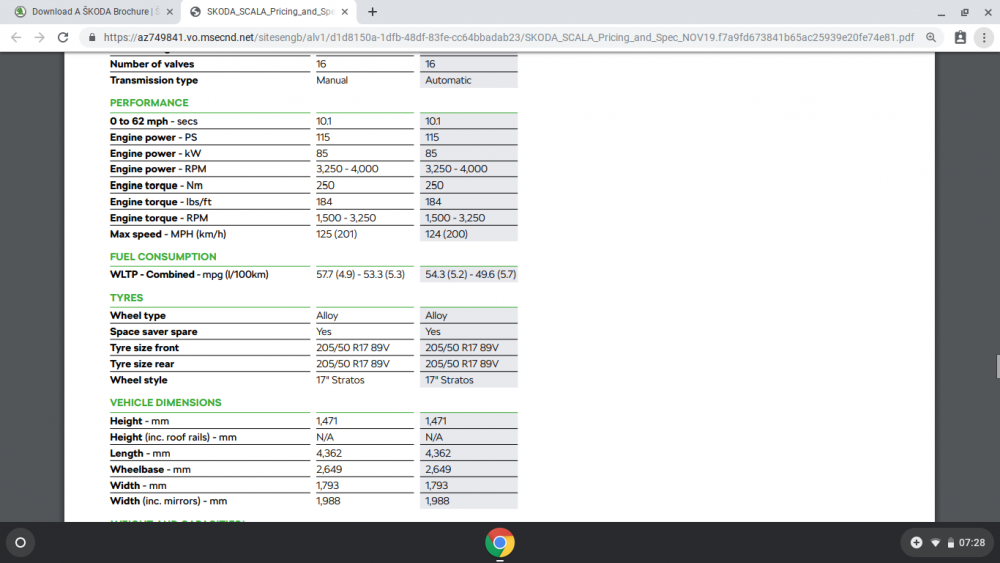Click the PERFORMANCE section heading
The height and width of the screenshot is (563, 1000).
pyautogui.click(x=149, y=103)
